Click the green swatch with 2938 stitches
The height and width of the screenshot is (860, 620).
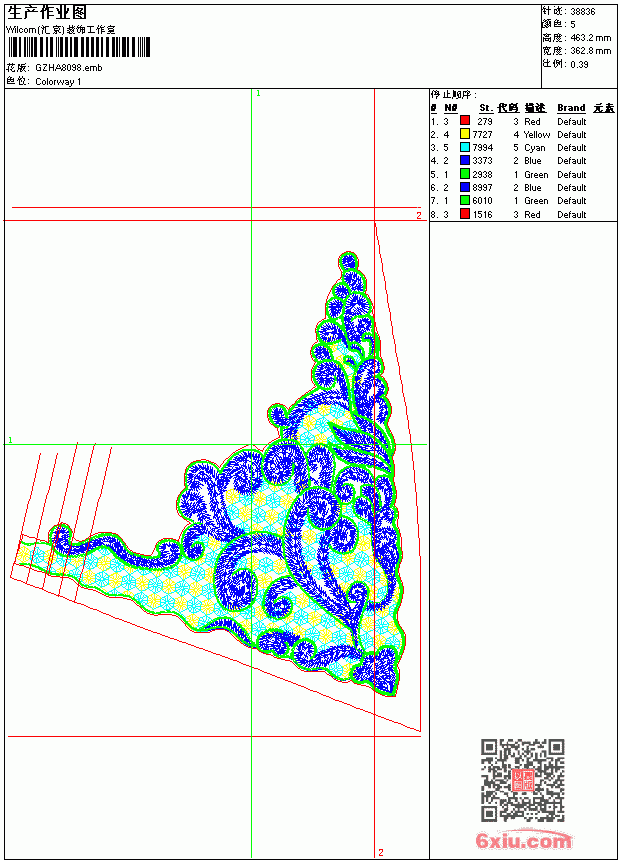(x=465, y=174)
